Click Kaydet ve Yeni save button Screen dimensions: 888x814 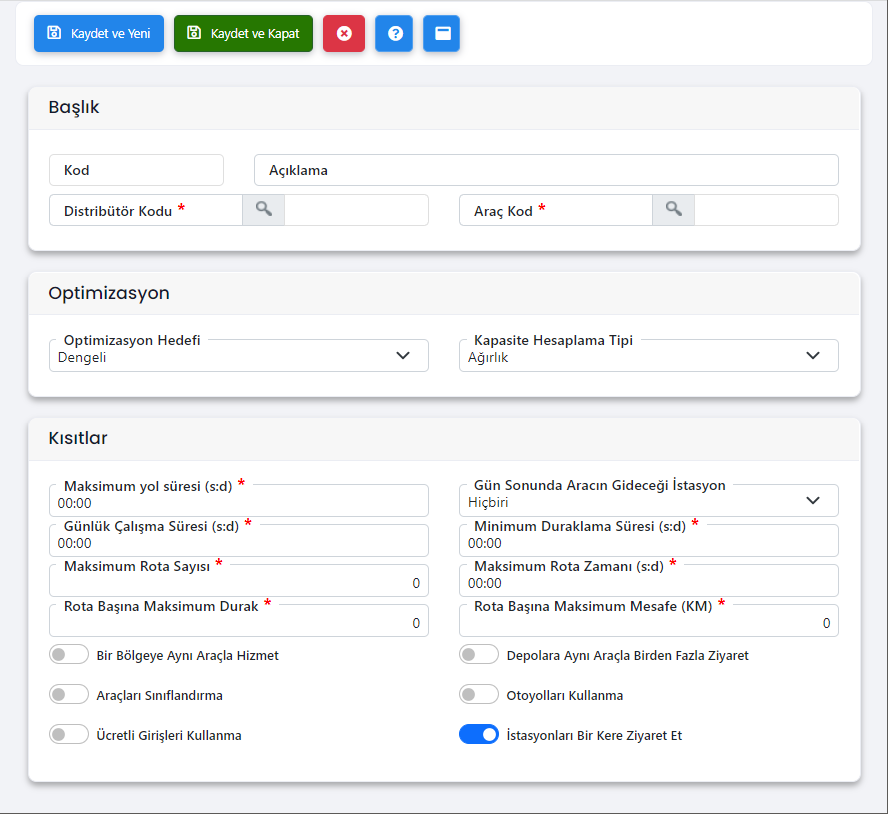pos(99,33)
